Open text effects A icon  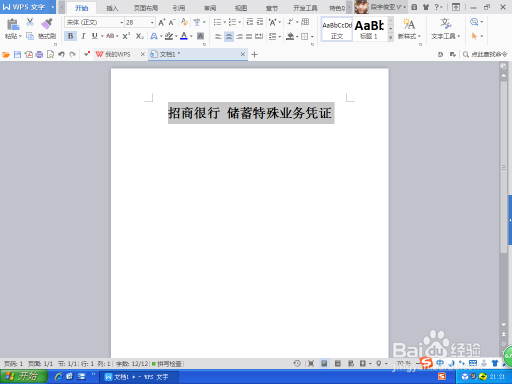click(154, 36)
